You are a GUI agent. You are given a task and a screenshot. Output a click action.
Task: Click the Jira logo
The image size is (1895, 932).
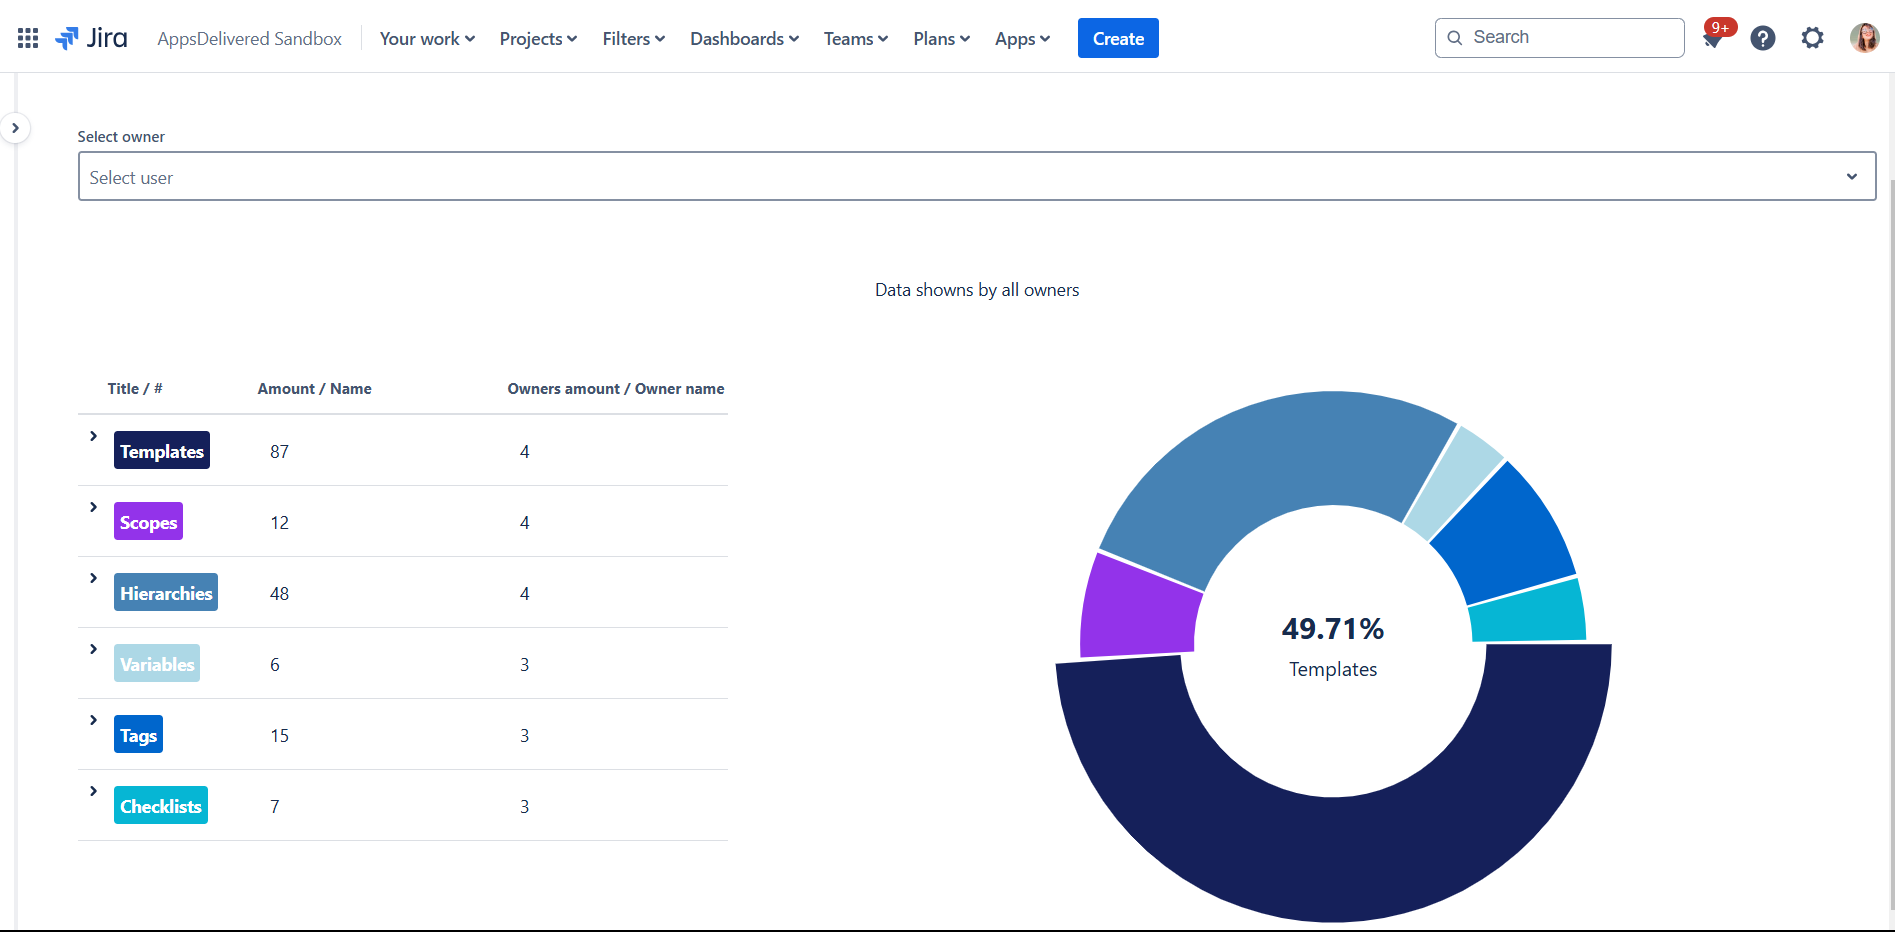(x=92, y=38)
